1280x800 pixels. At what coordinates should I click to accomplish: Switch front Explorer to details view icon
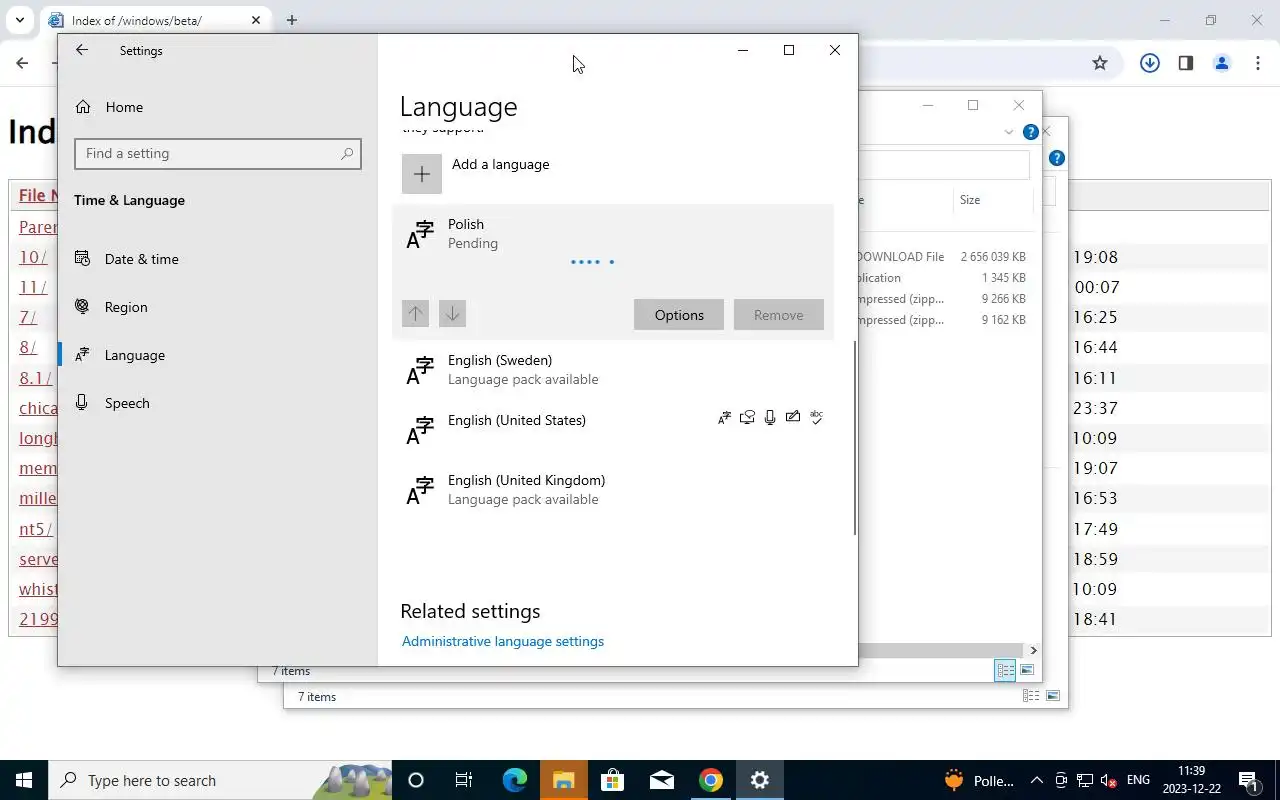1005,670
